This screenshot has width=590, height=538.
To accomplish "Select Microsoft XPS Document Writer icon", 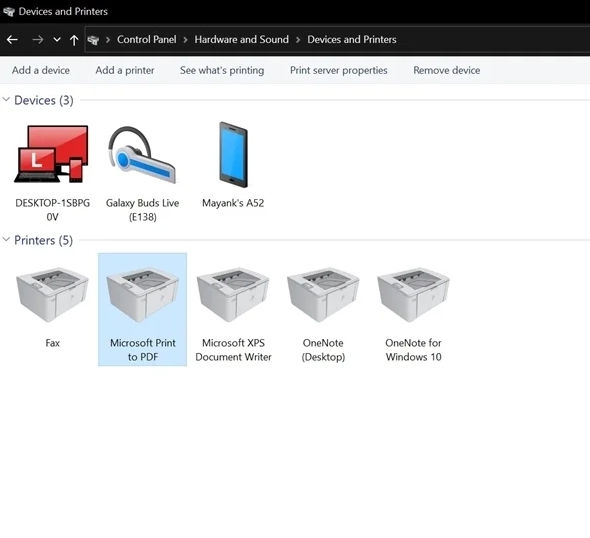I will click(233, 295).
